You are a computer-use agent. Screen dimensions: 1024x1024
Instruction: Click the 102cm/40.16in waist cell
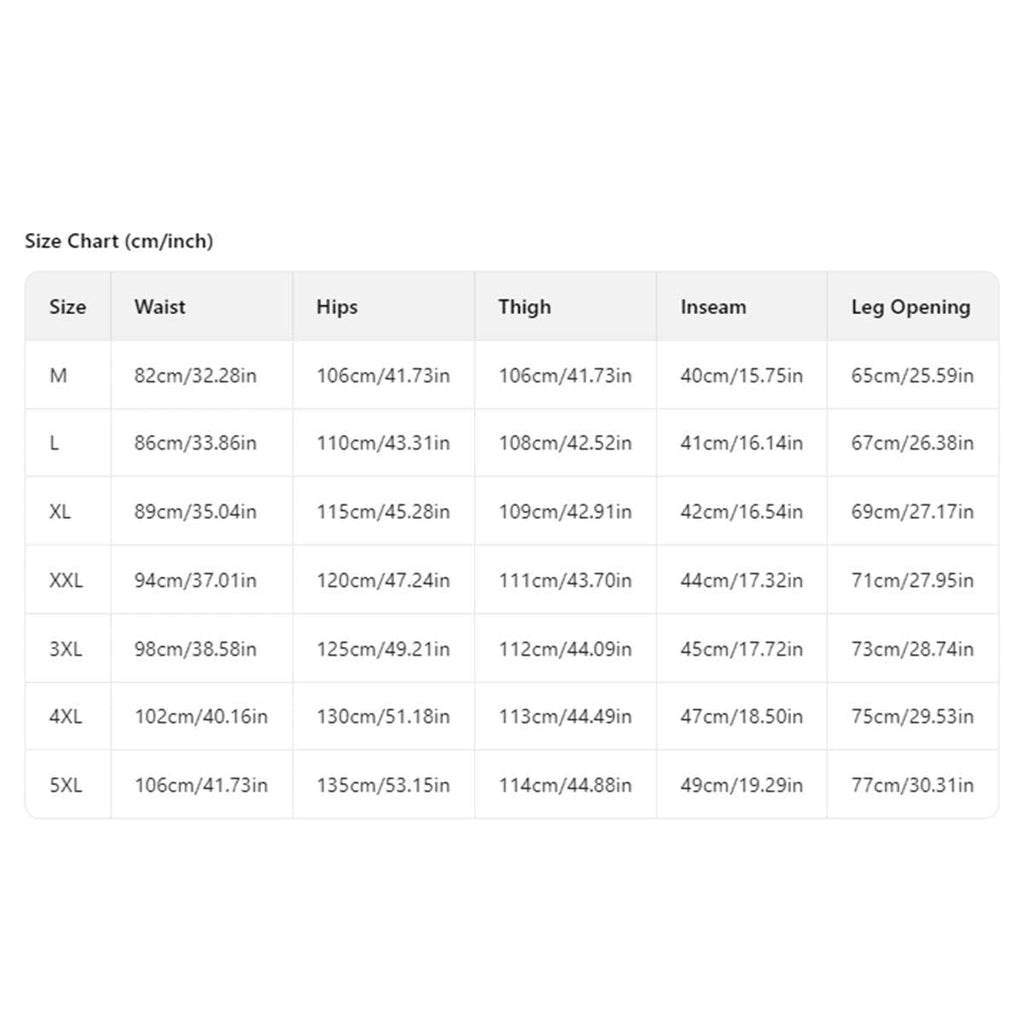pyautogui.click(x=201, y=716)
